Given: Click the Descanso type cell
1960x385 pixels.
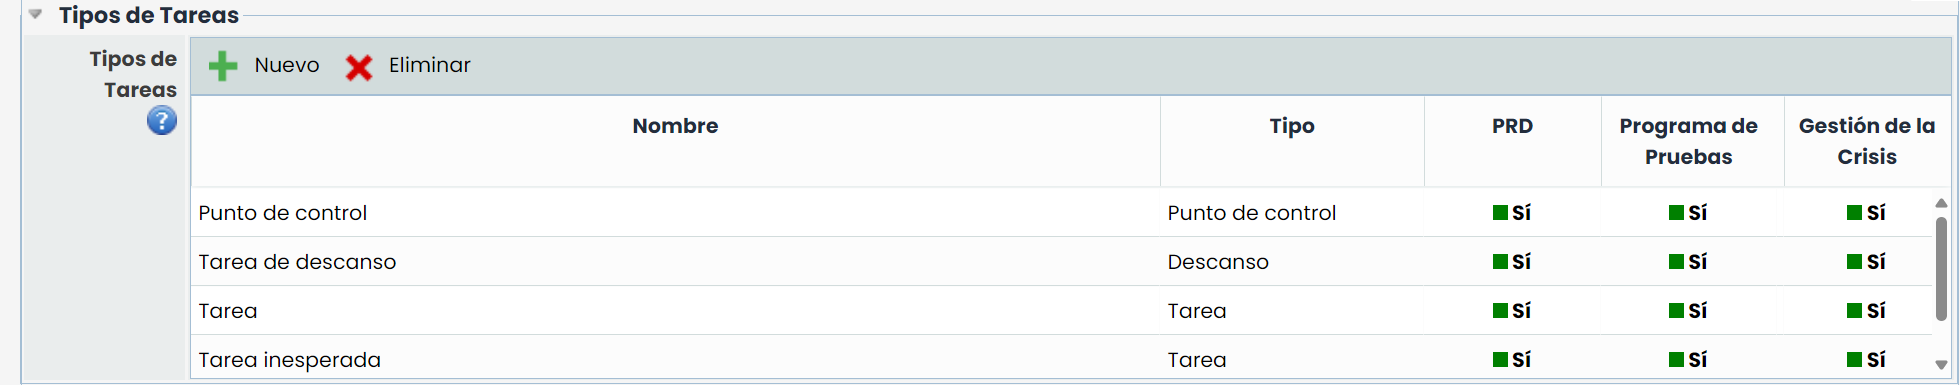Looking at the screenshot, I should point(1218,262).
